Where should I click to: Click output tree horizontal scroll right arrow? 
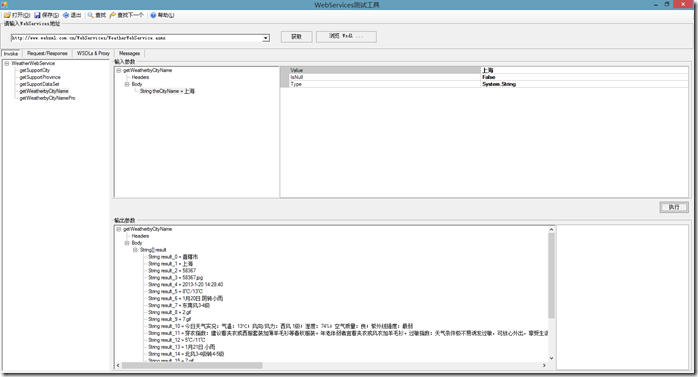tap(544, 365)
